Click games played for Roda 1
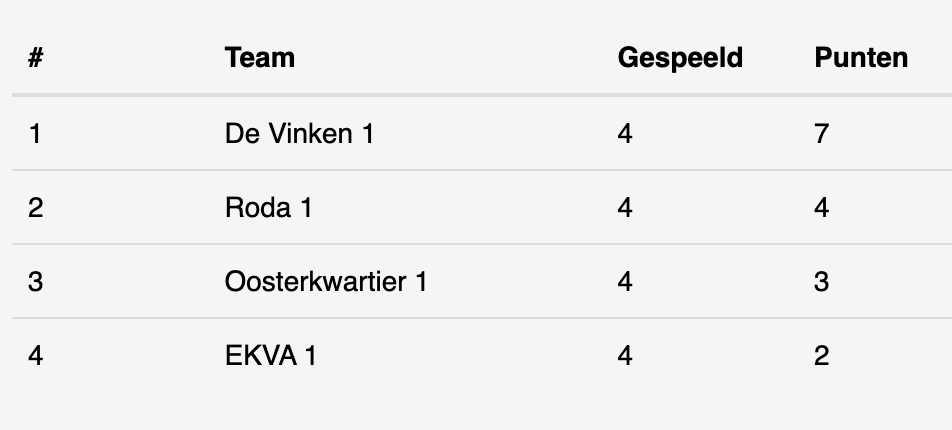Image resolution: width=952 pixels, height=430 pixels. click(625, 208)
